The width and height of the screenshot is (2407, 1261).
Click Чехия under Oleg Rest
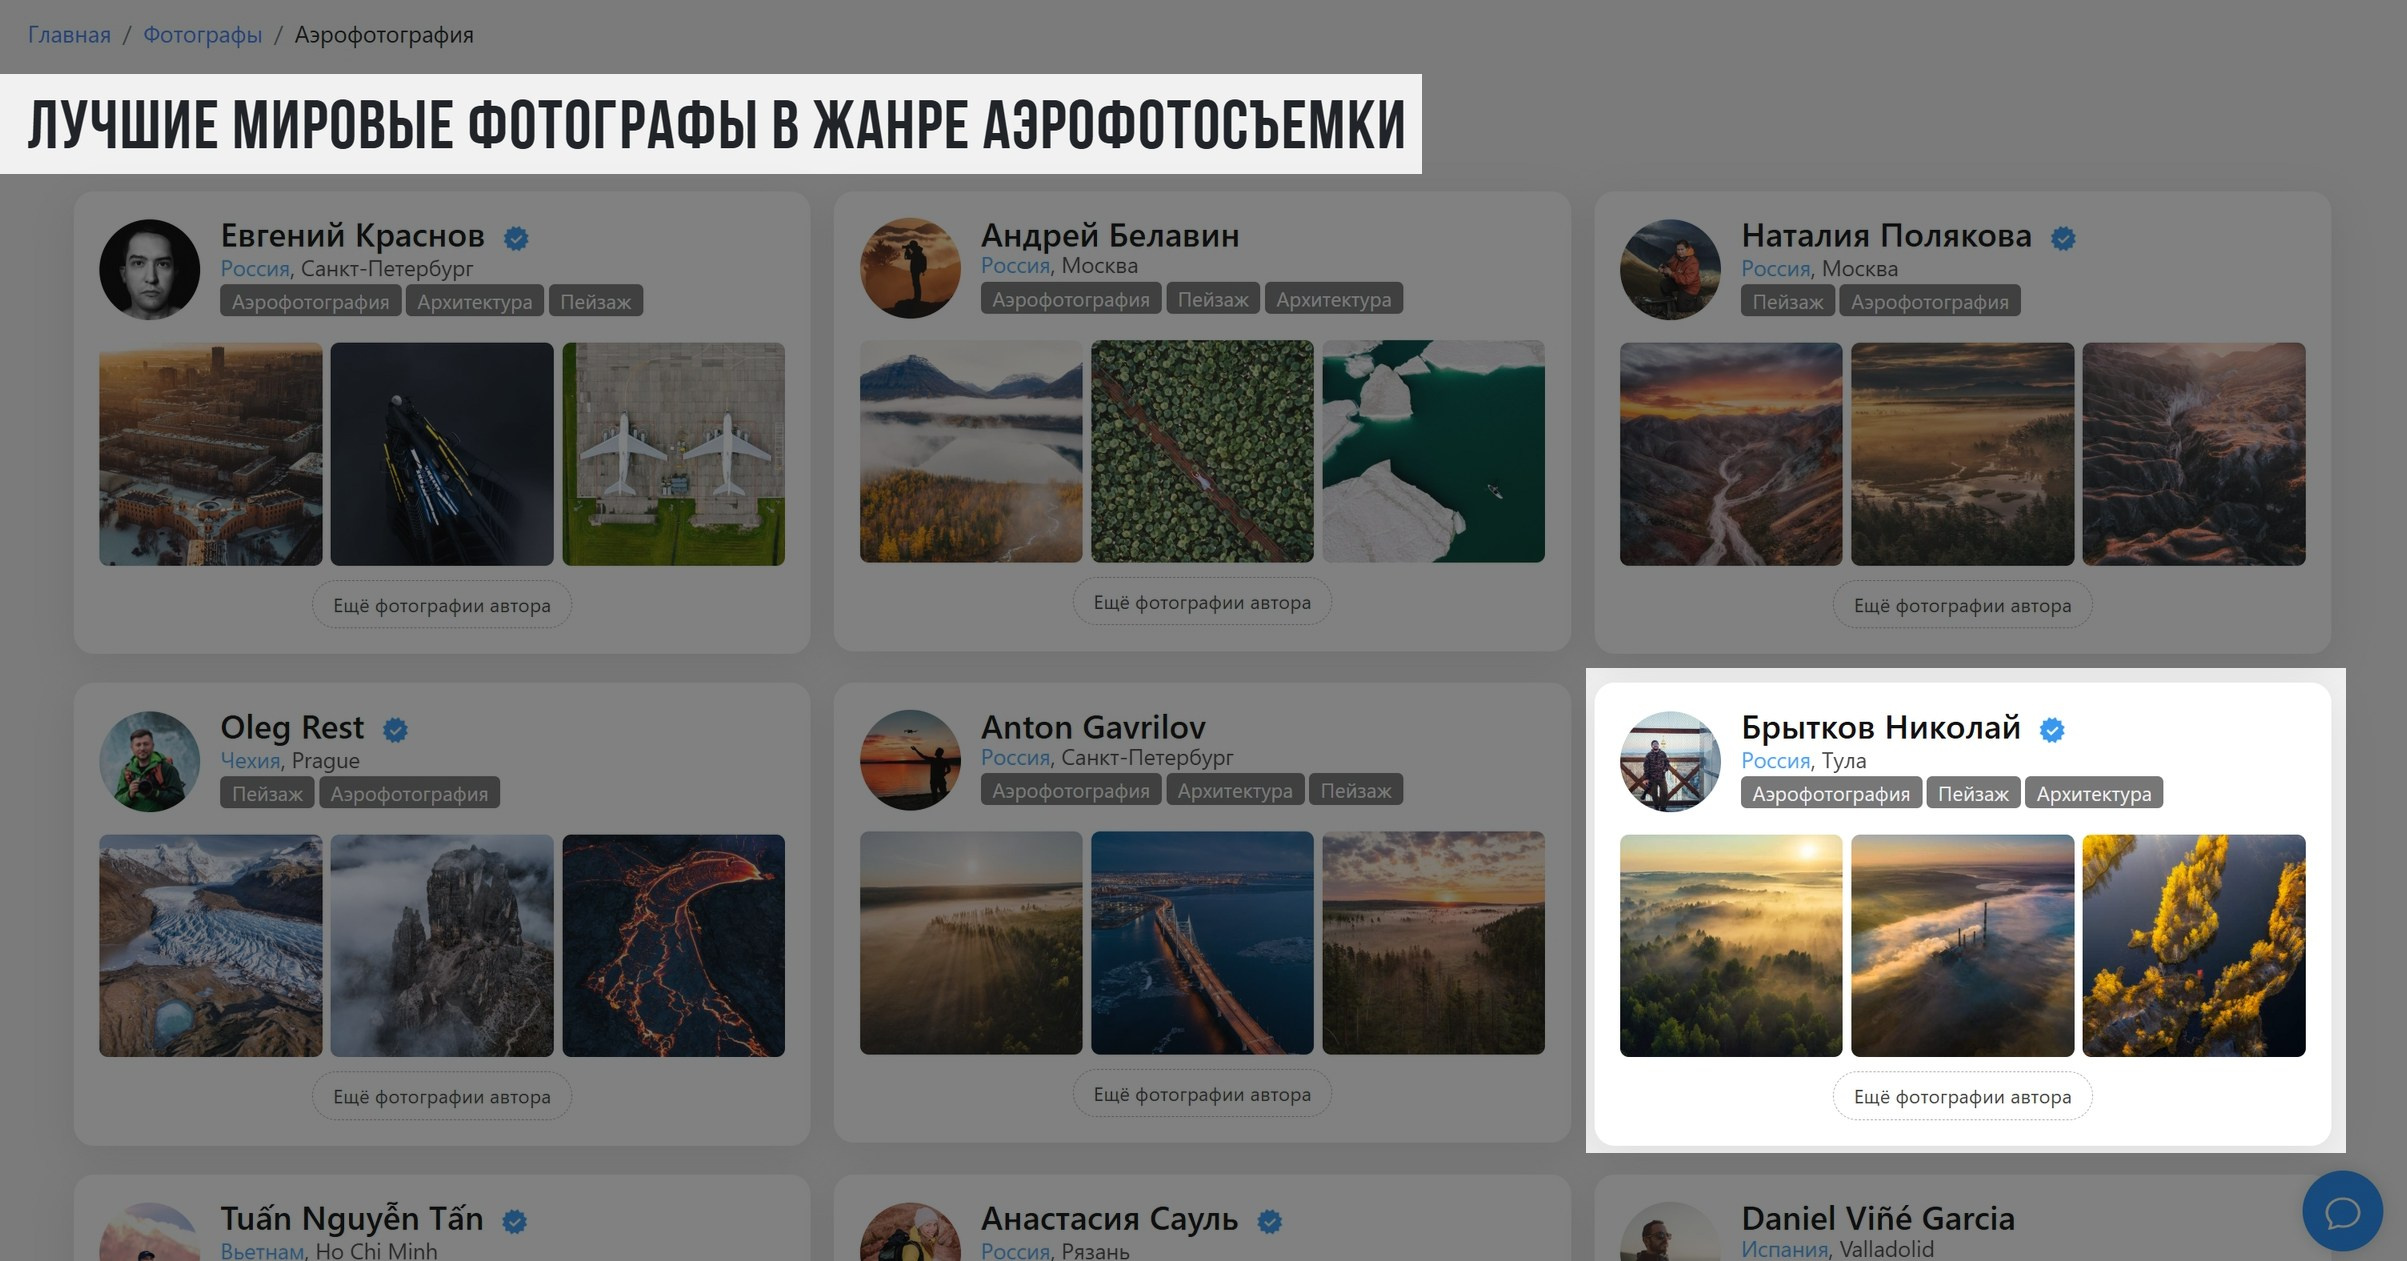[x=250, y=761]
